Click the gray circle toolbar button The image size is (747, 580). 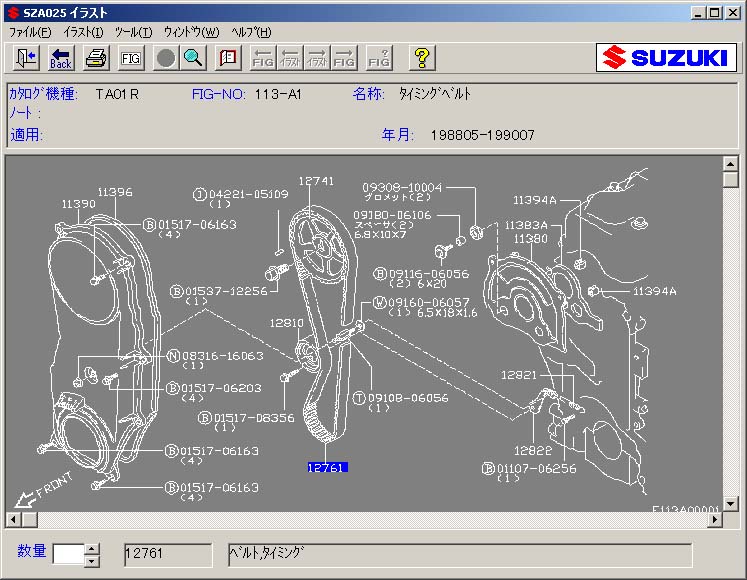pyautogui.click(x=166, y=58)
